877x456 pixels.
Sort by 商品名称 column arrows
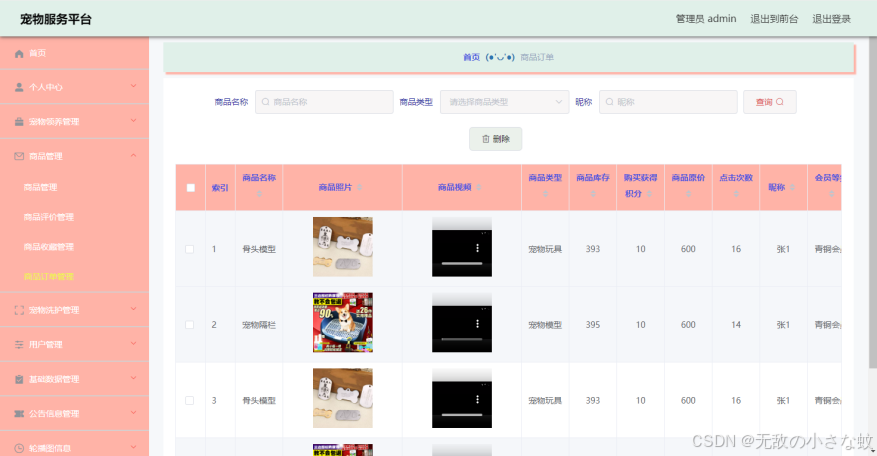[259, 194]
